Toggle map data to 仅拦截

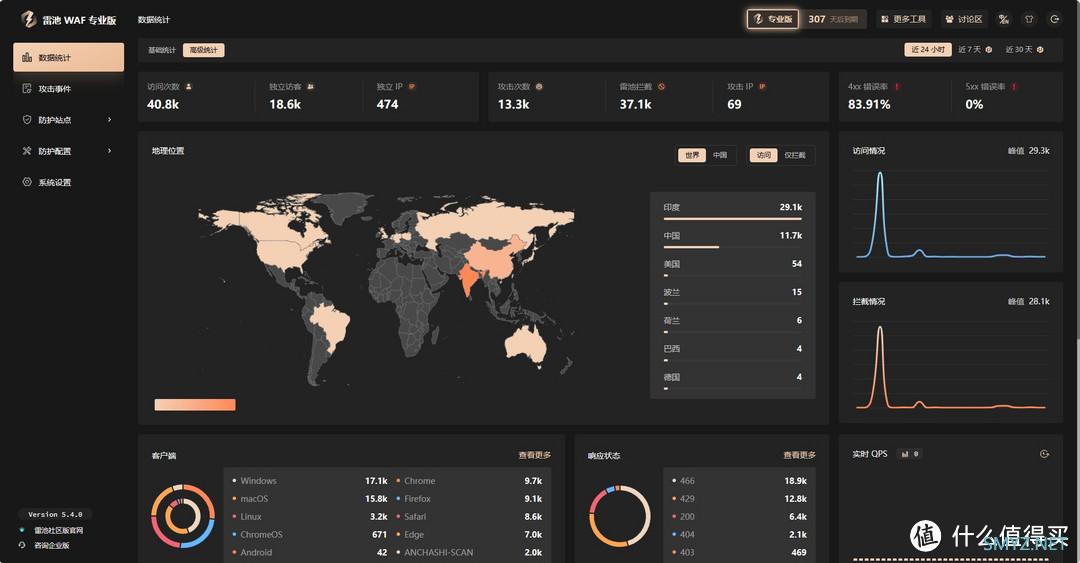coord(795,155)
